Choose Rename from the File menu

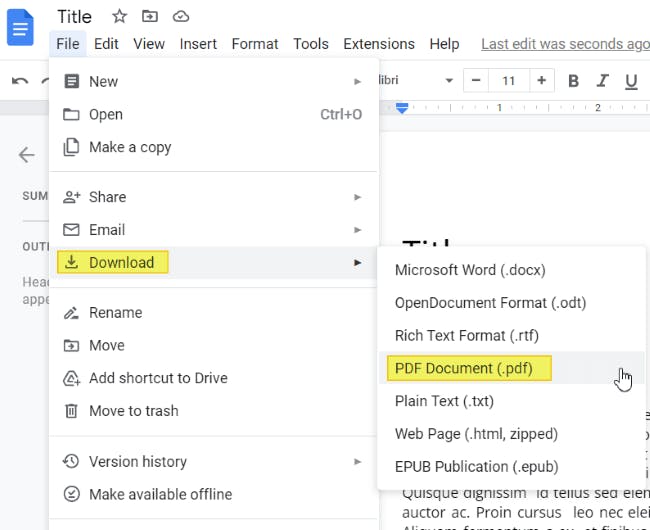click(x=213, y=312)
